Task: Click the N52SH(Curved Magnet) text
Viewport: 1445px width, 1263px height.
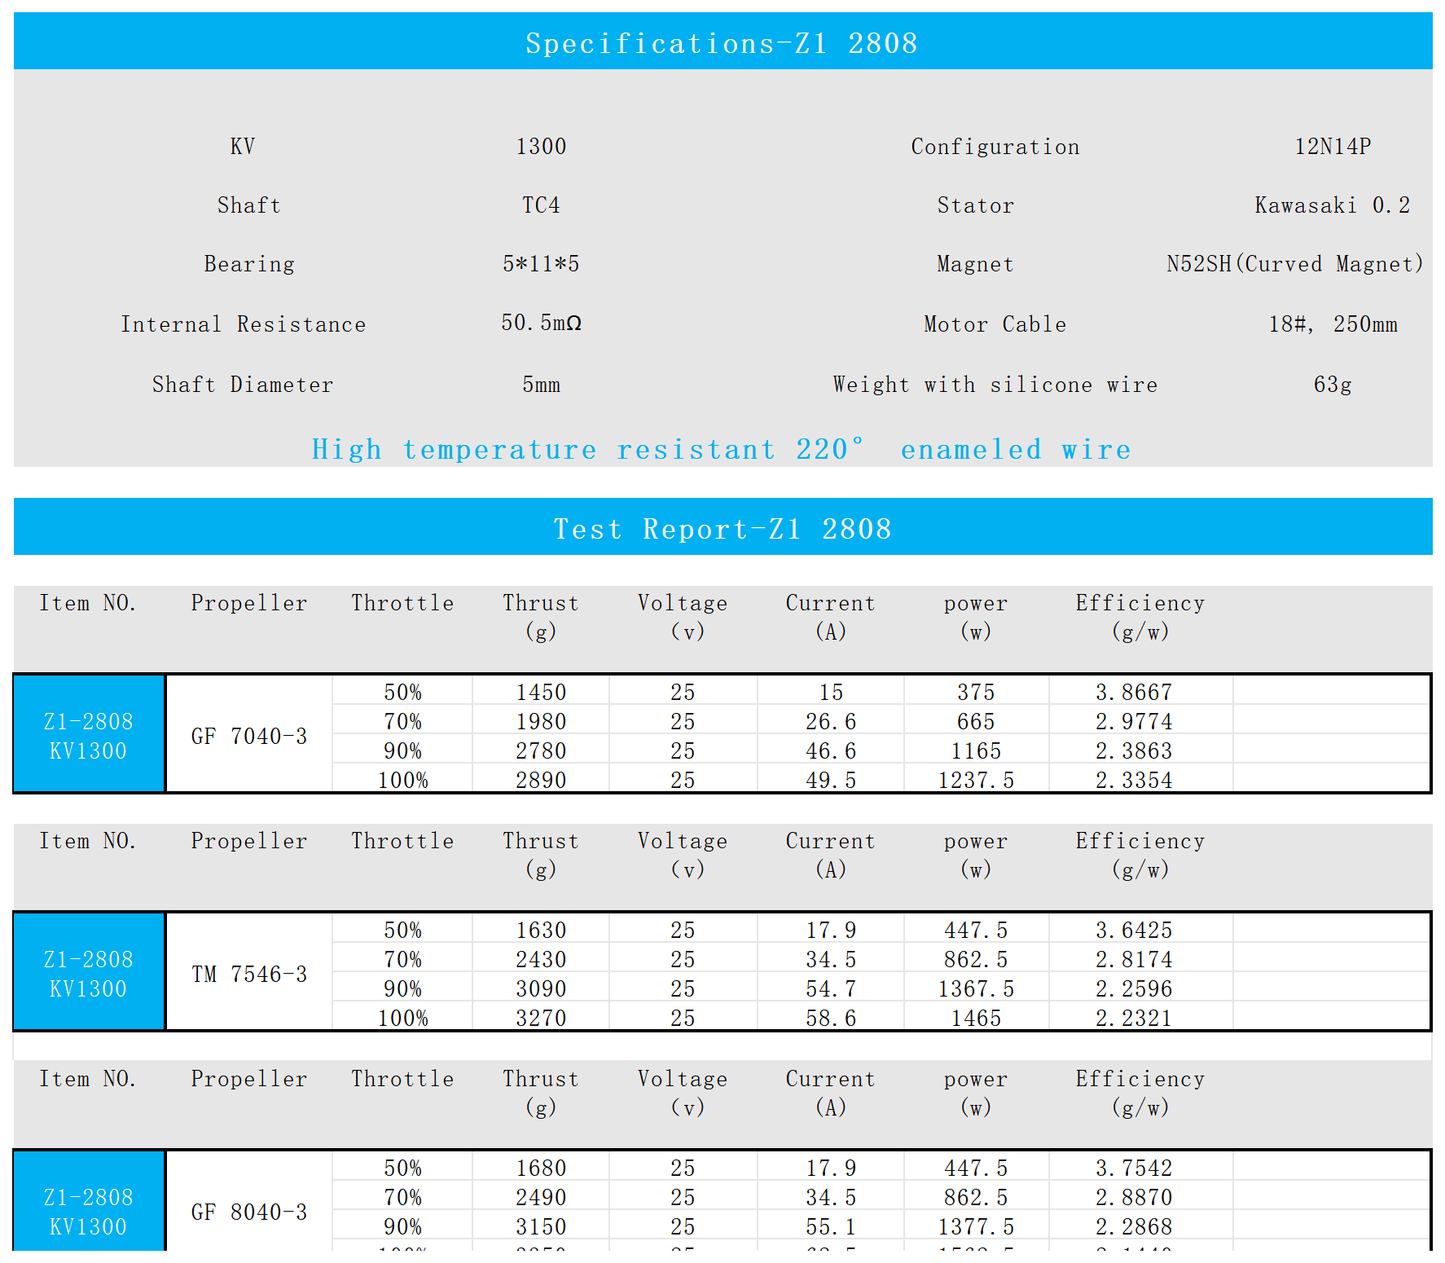Action: tap(1295, 264)
